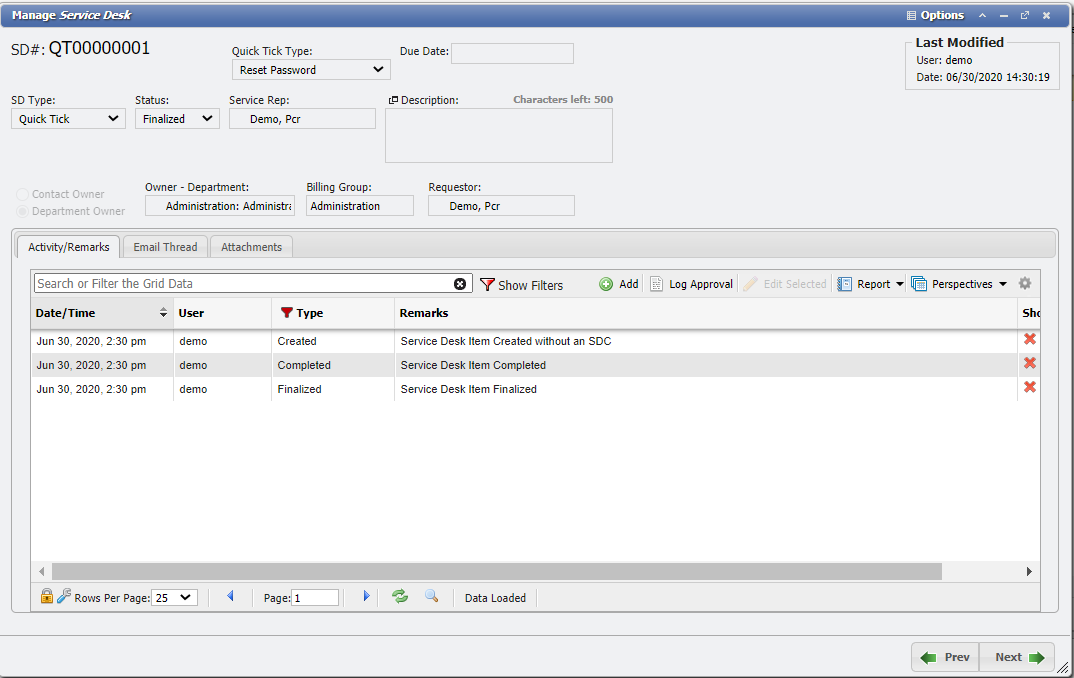Click the magnifying glass search icon
The image size is (1074, 678).
[x=432, y=597]
